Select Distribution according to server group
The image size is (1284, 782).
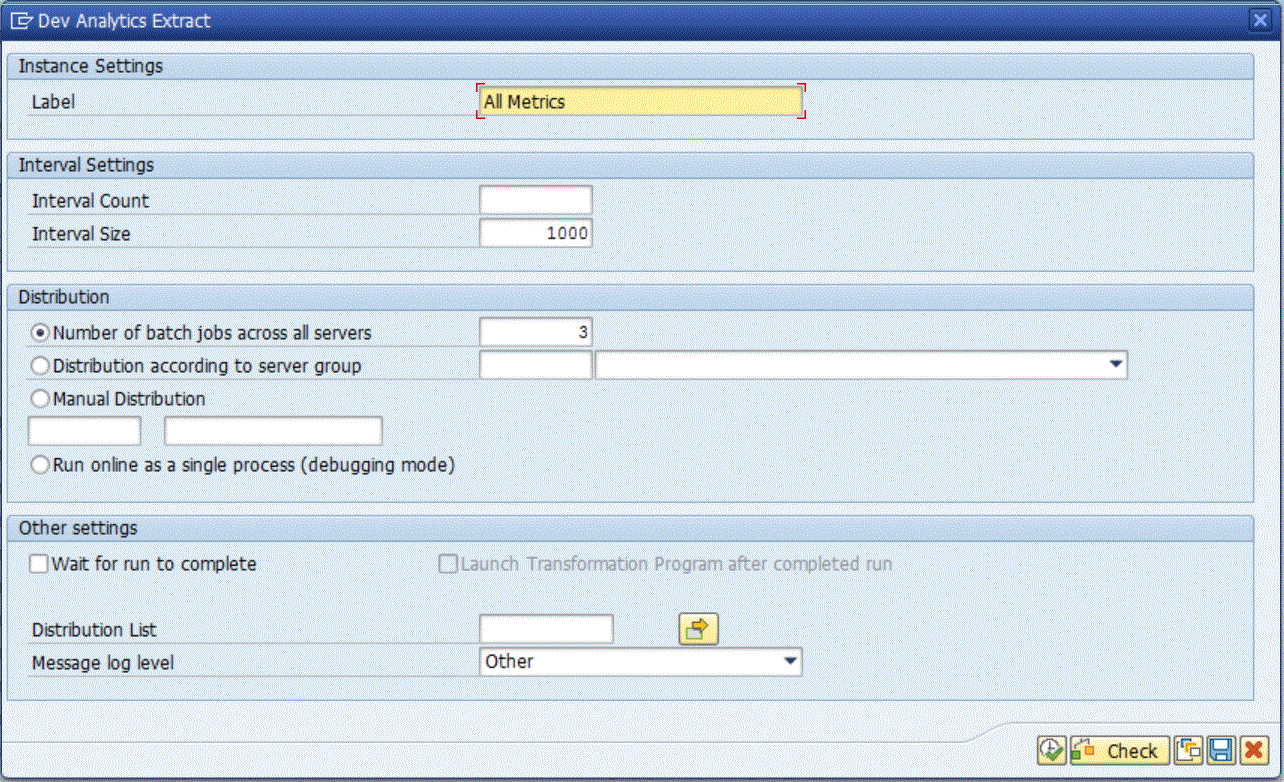coord(41,366)
